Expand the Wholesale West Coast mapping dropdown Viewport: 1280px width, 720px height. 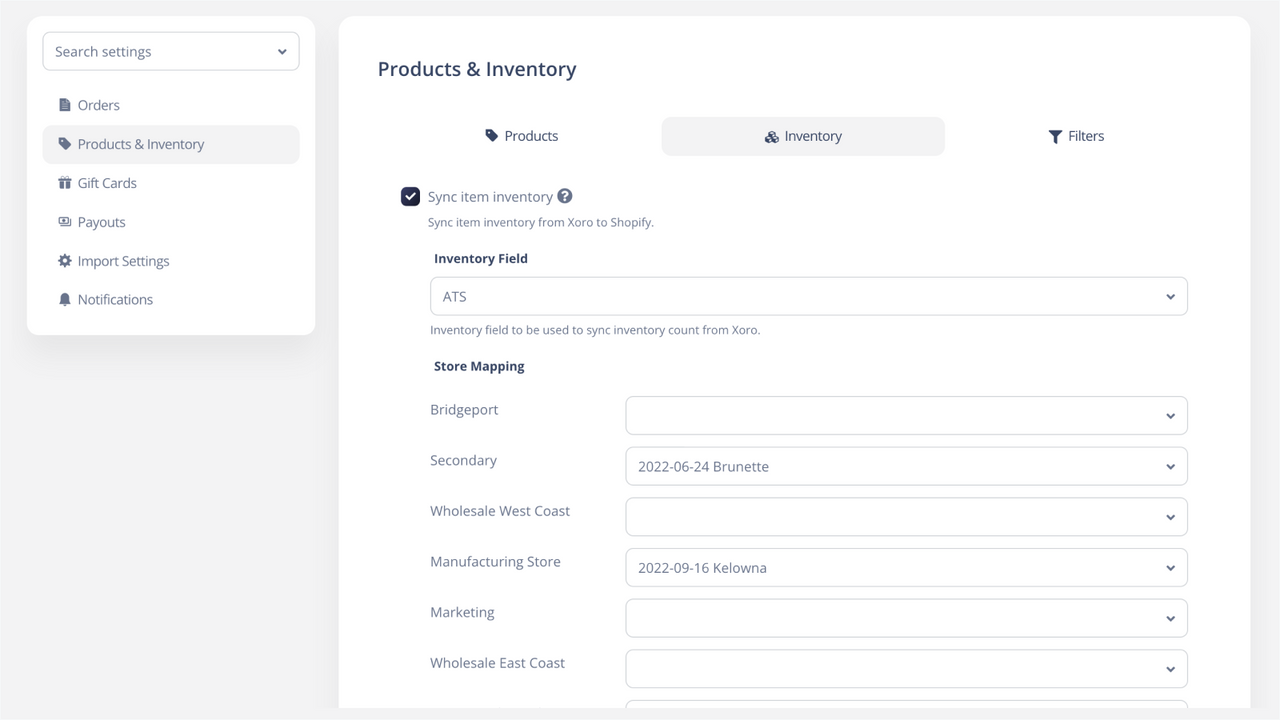click(907, 517)
